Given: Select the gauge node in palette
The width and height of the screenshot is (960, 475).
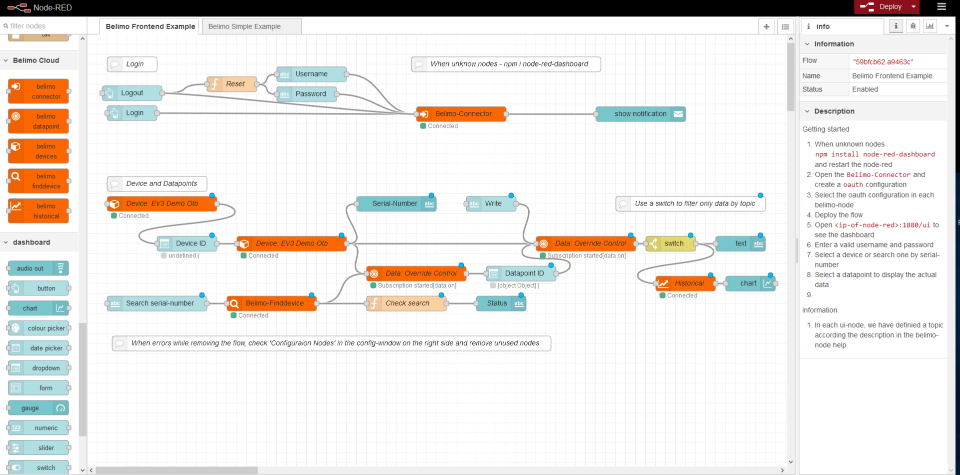Looking at the screenshot, I should (39, 407).
